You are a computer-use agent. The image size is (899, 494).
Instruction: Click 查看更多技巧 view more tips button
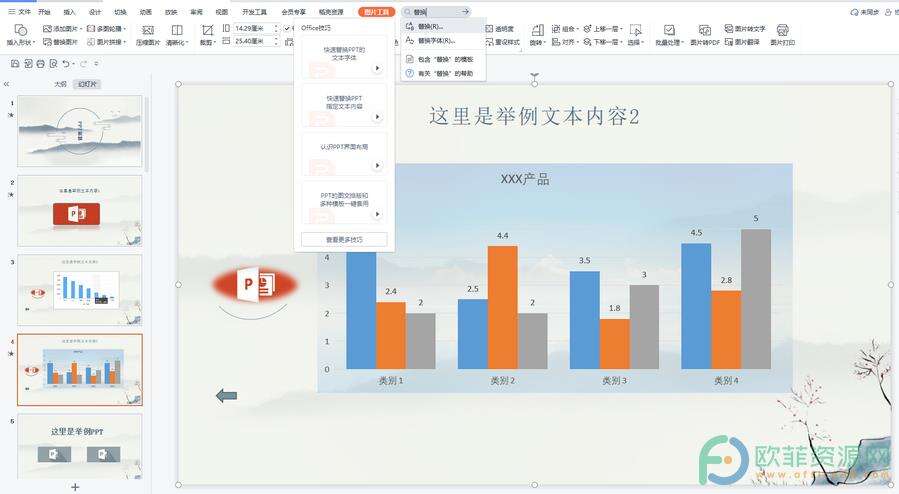[x=344, y=240]
